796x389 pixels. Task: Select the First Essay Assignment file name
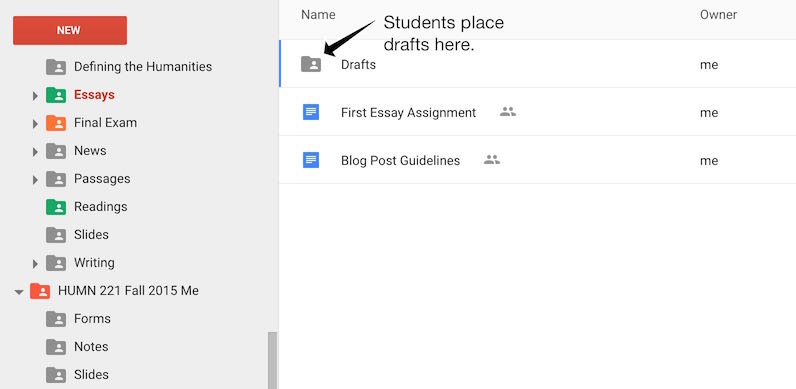coord(409,112)
